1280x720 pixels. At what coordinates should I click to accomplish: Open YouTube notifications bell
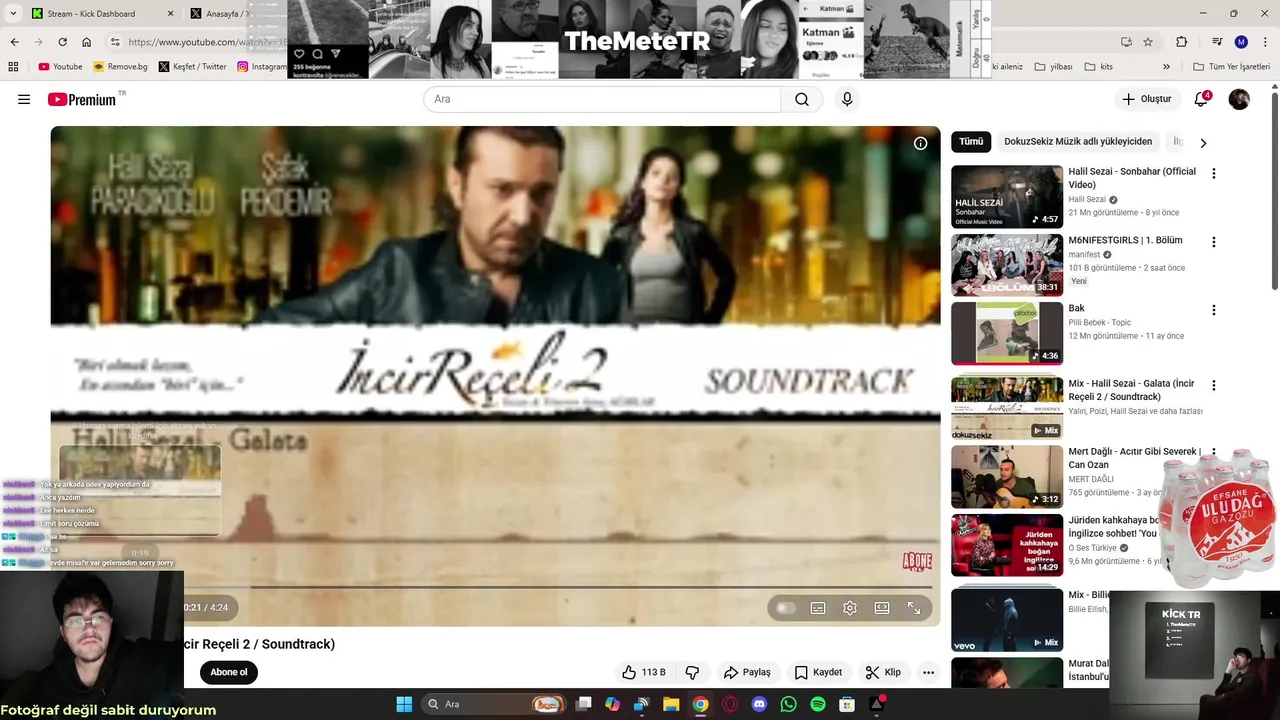(1202, 99)
